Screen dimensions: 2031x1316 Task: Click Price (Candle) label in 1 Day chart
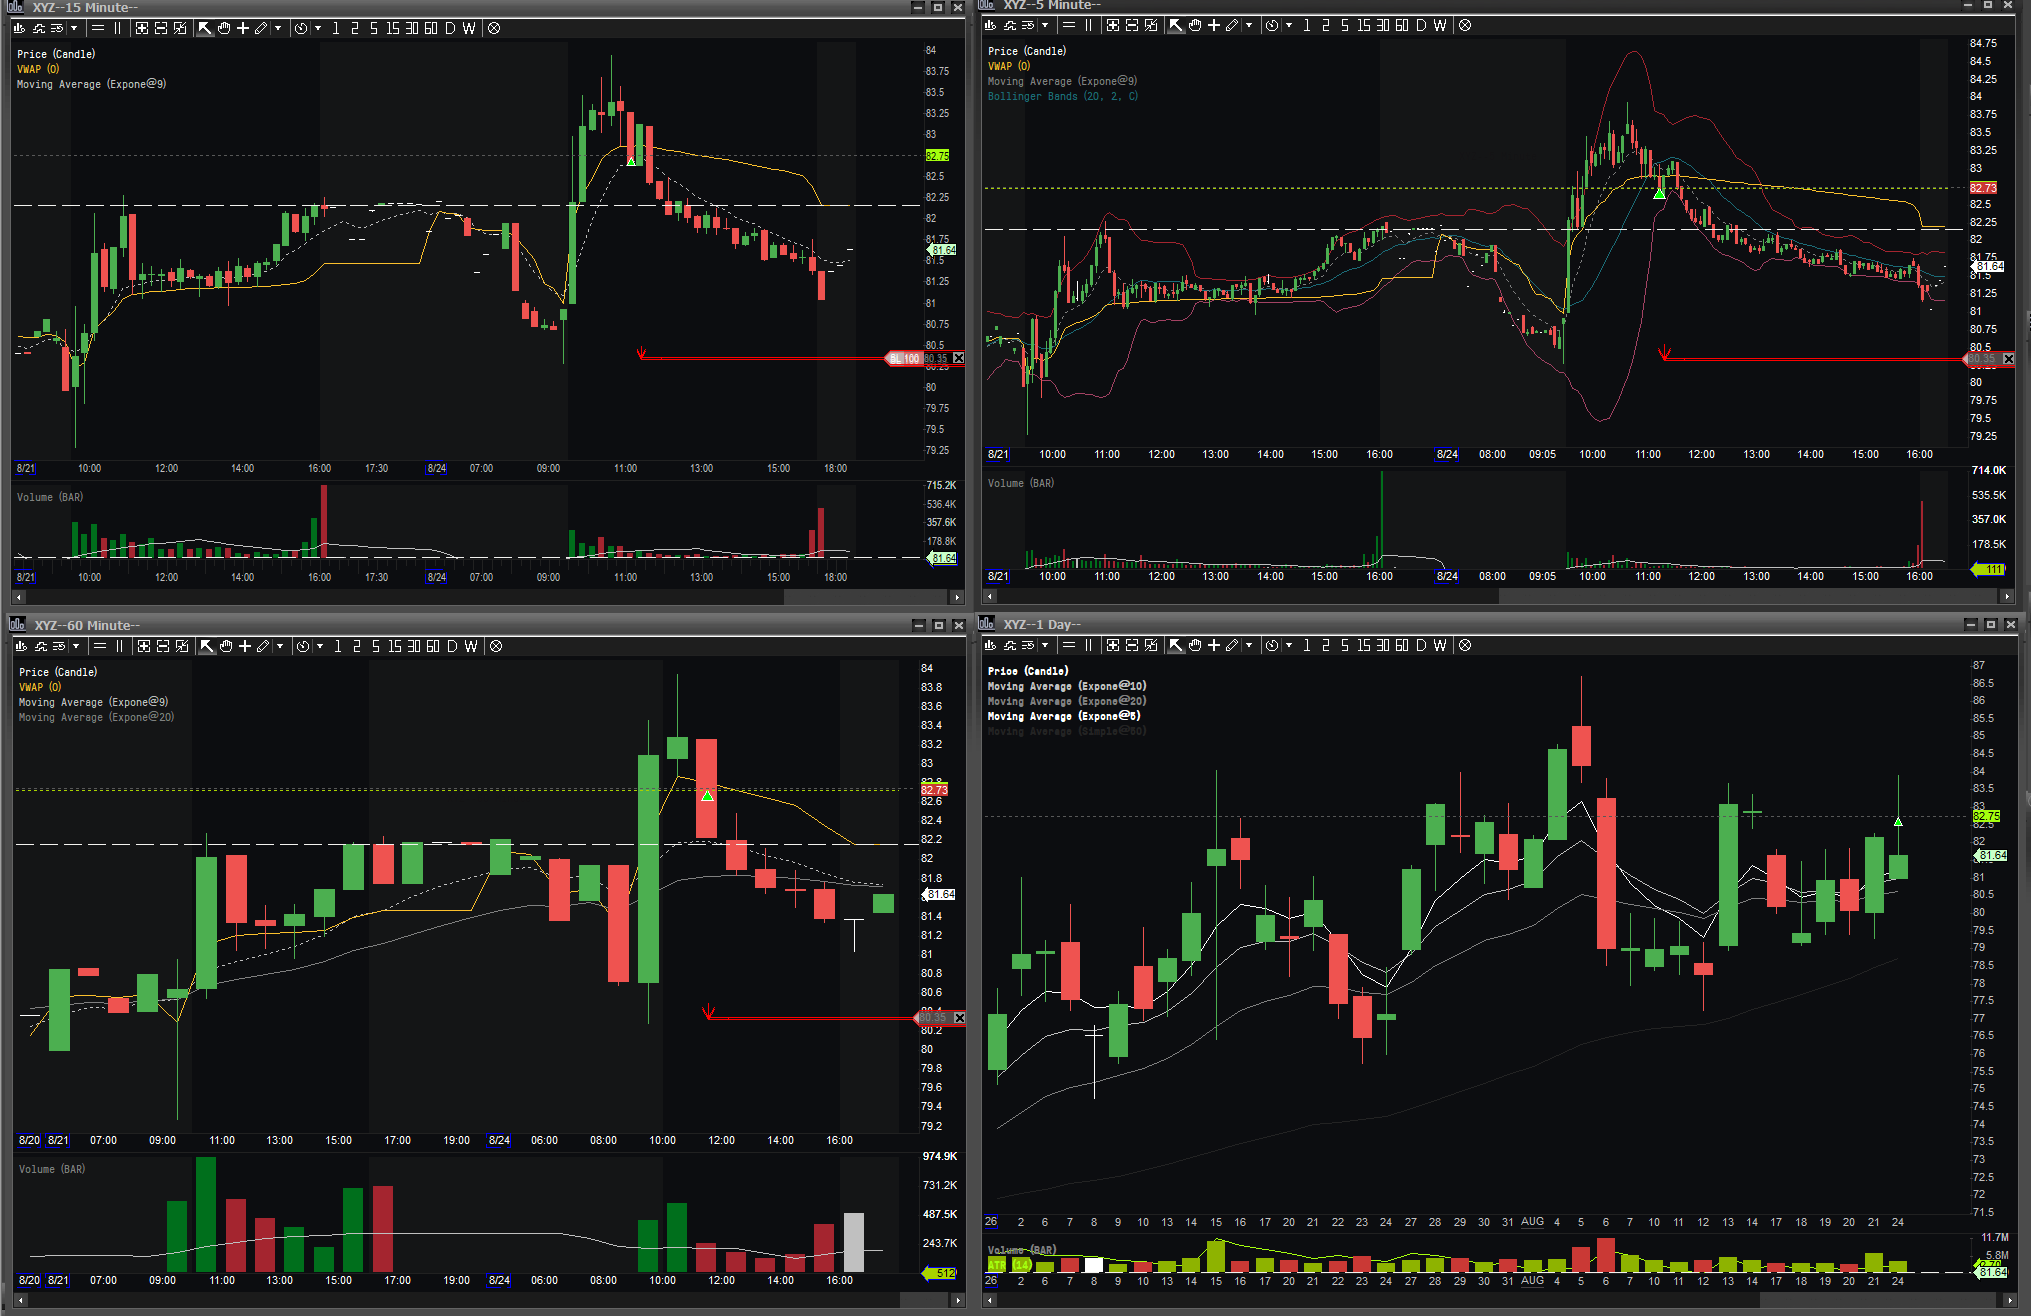(1028, 671)
